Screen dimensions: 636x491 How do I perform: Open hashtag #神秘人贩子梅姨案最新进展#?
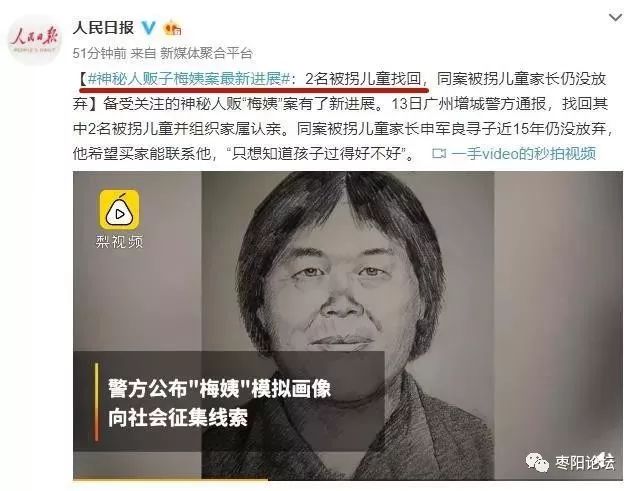coord(189,79)
